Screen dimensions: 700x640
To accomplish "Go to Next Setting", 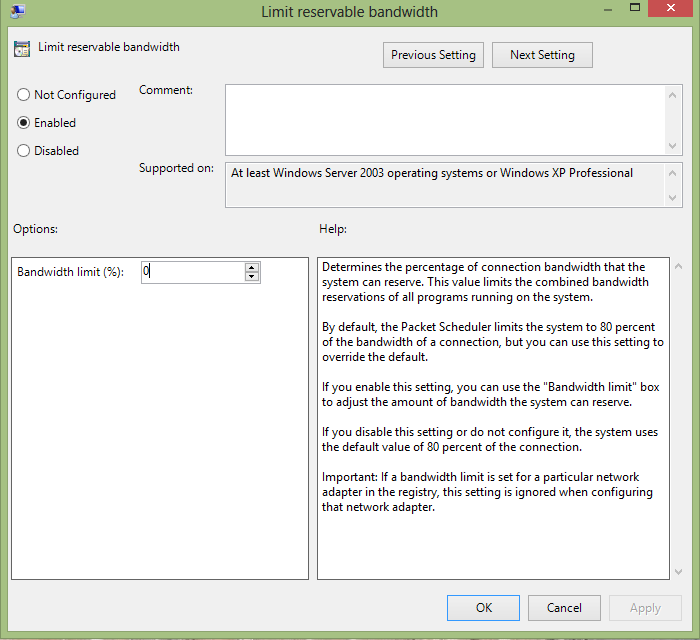I will click(542, 55).
